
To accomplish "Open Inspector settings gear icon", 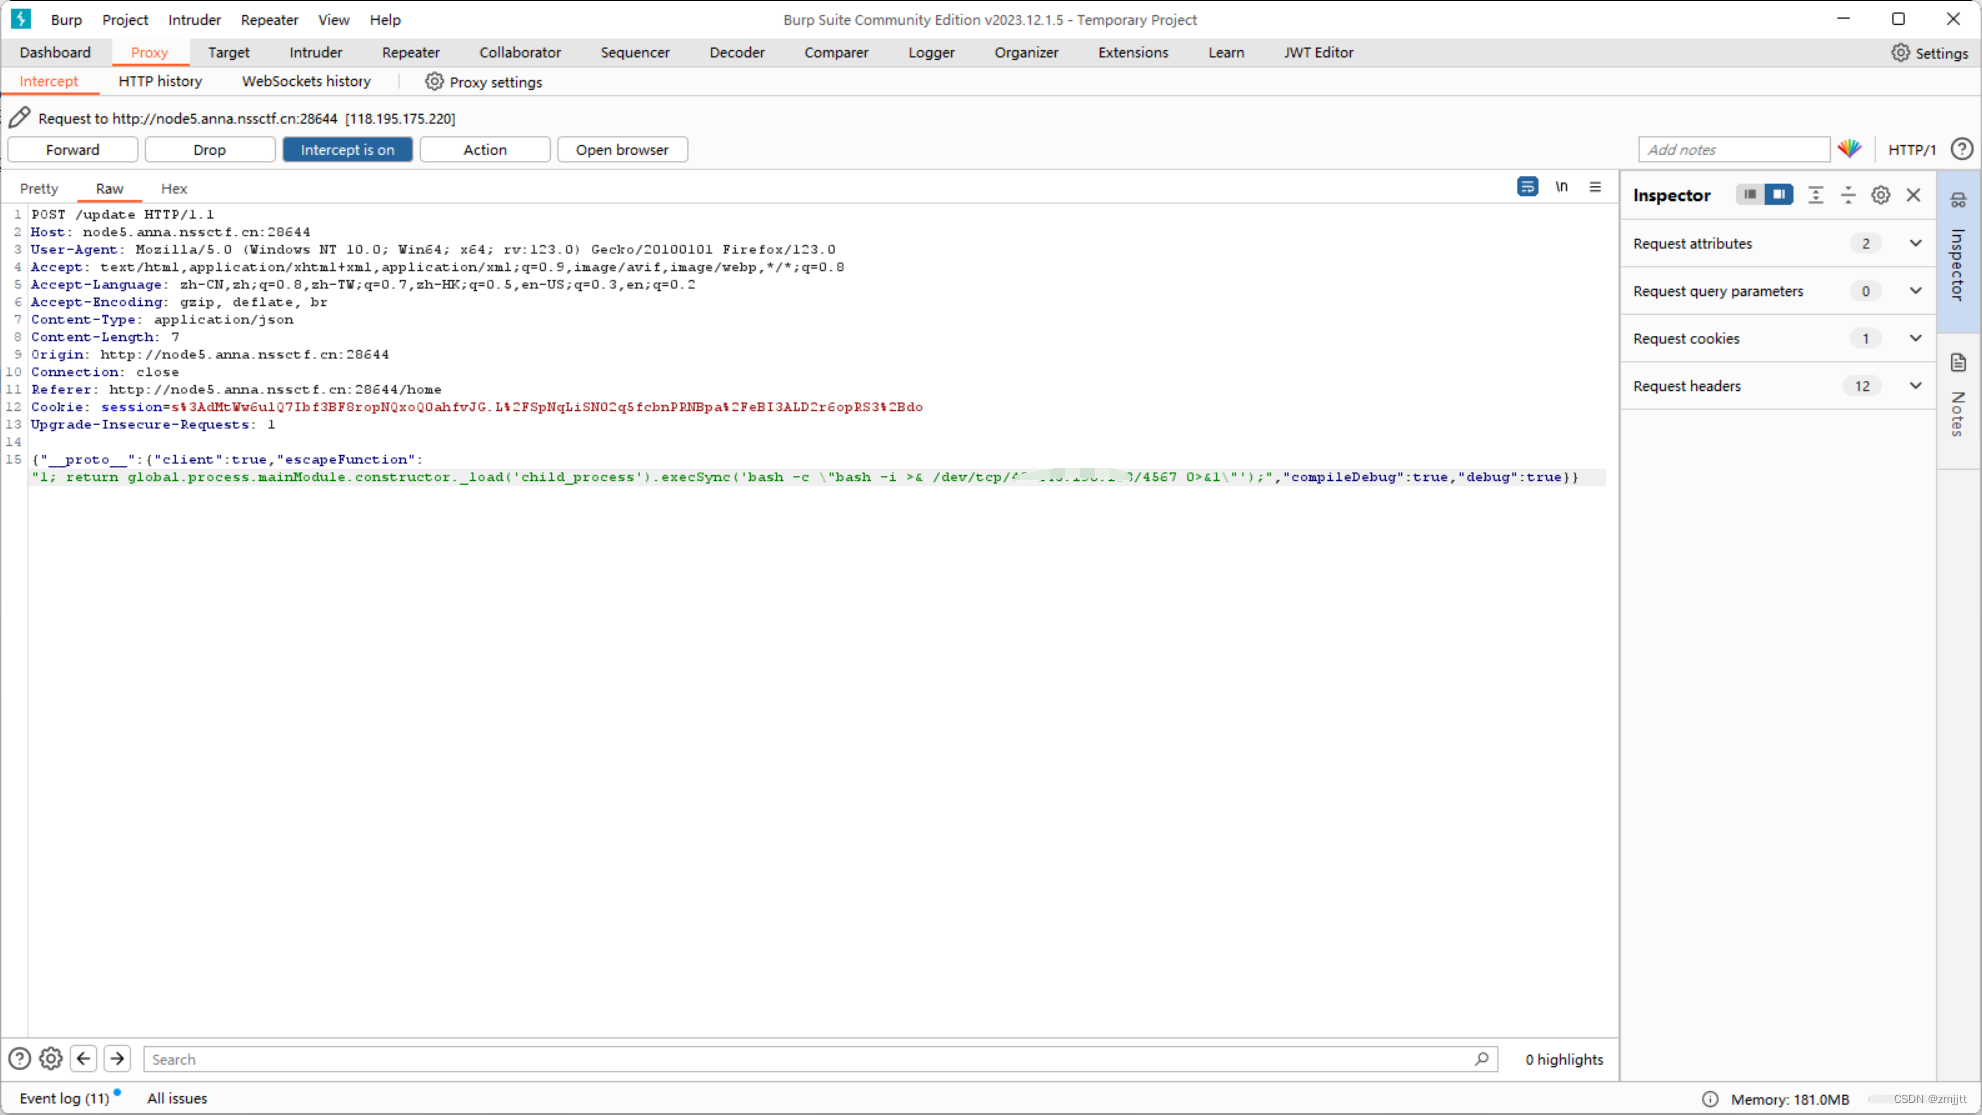I will coord(1880,195).
